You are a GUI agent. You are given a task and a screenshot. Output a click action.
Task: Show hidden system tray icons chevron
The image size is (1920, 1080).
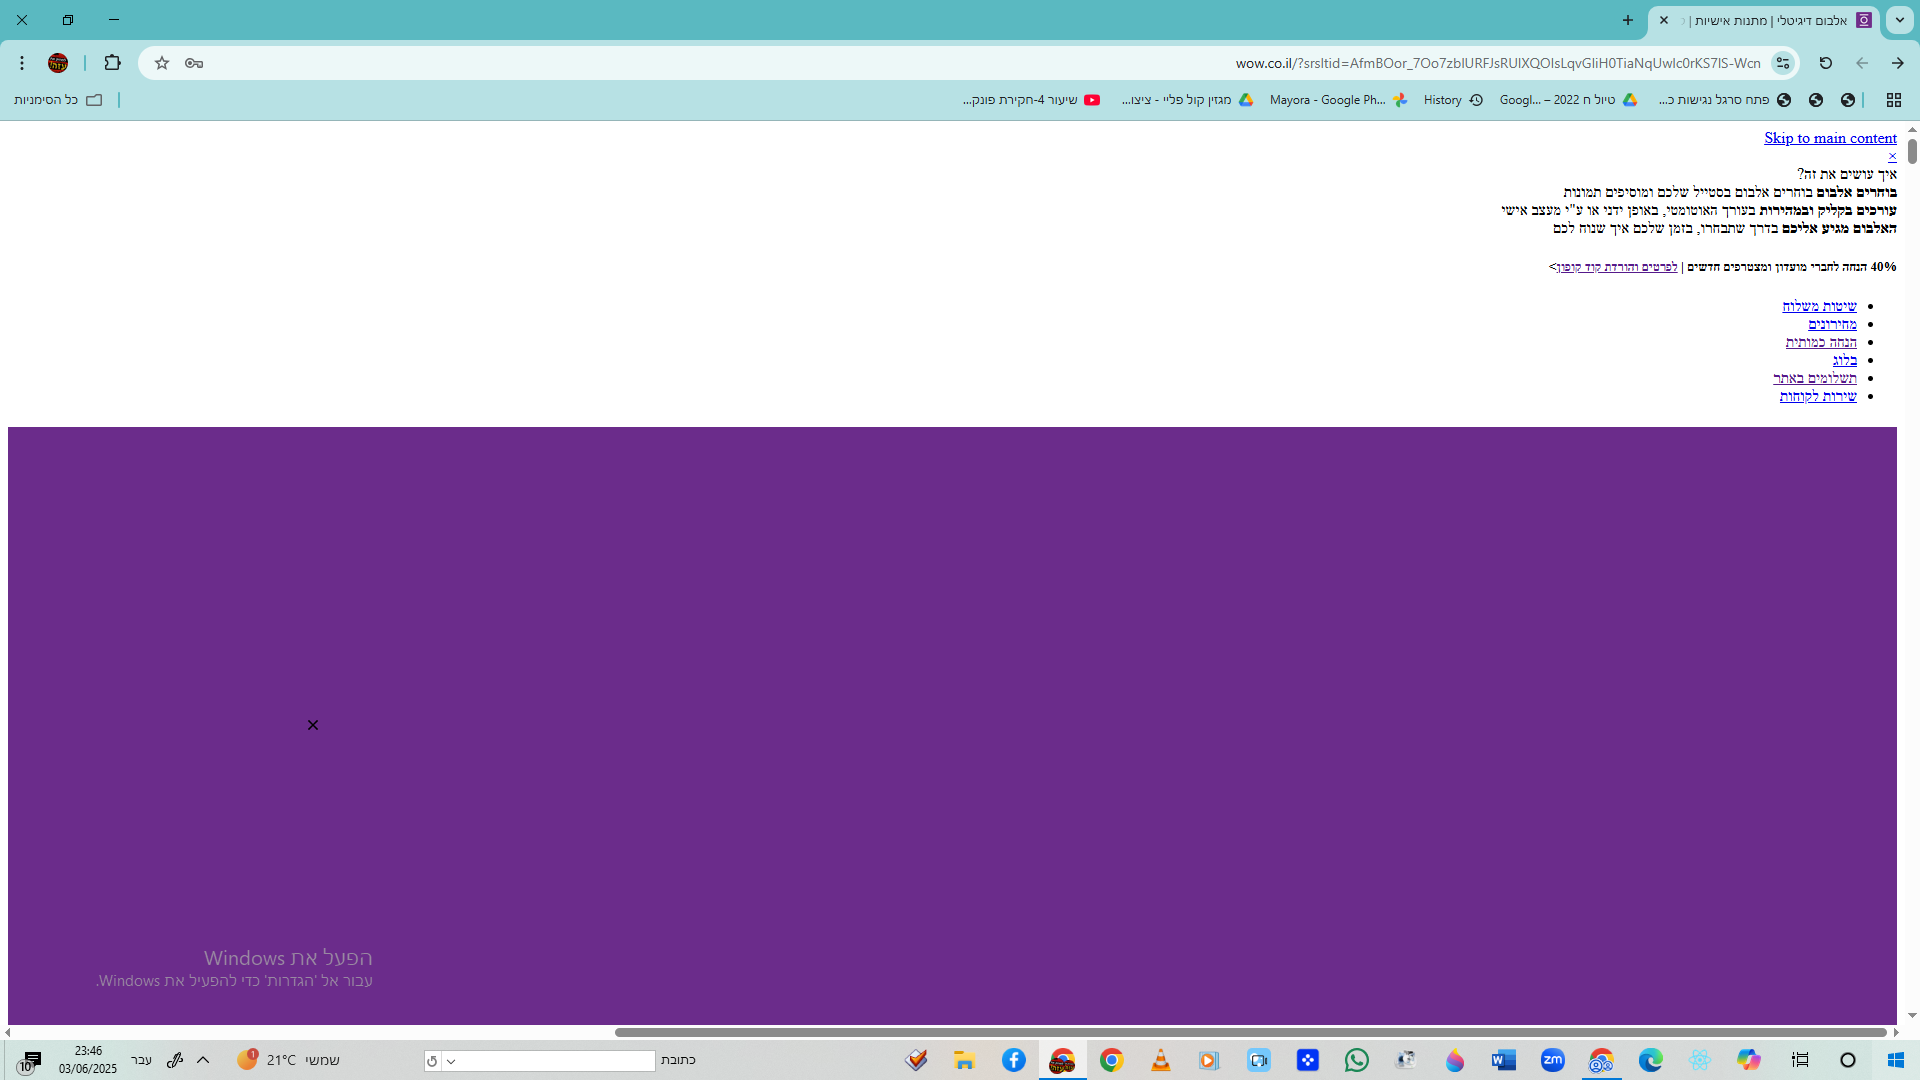[203, 1060]
